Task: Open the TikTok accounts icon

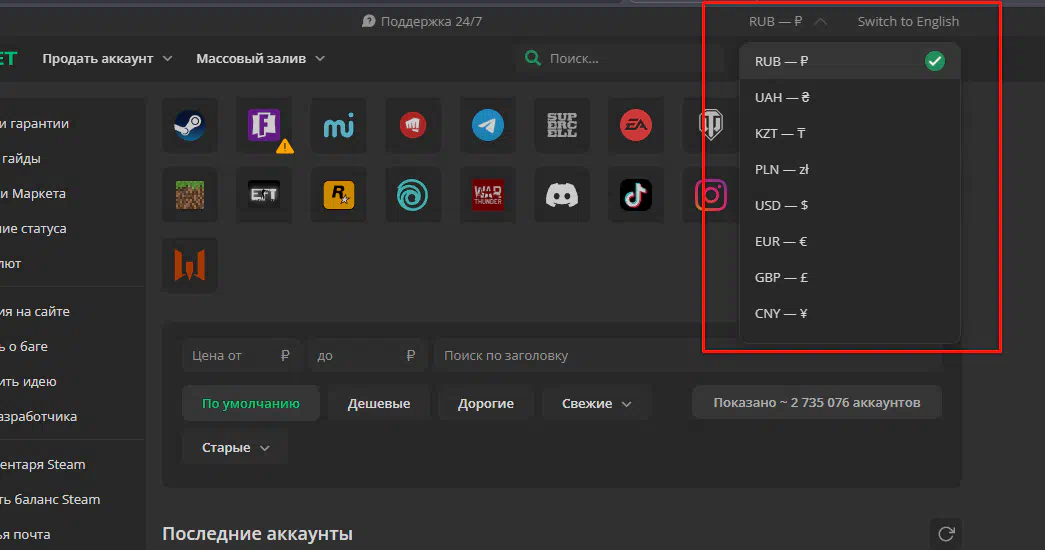Action: click(x=636, y=195)
